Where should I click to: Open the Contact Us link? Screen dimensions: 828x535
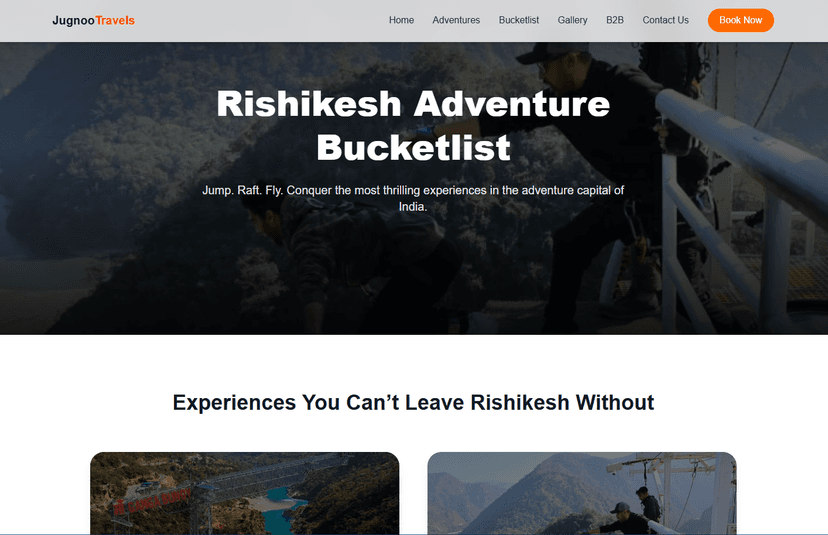click(x=665, y=20)
